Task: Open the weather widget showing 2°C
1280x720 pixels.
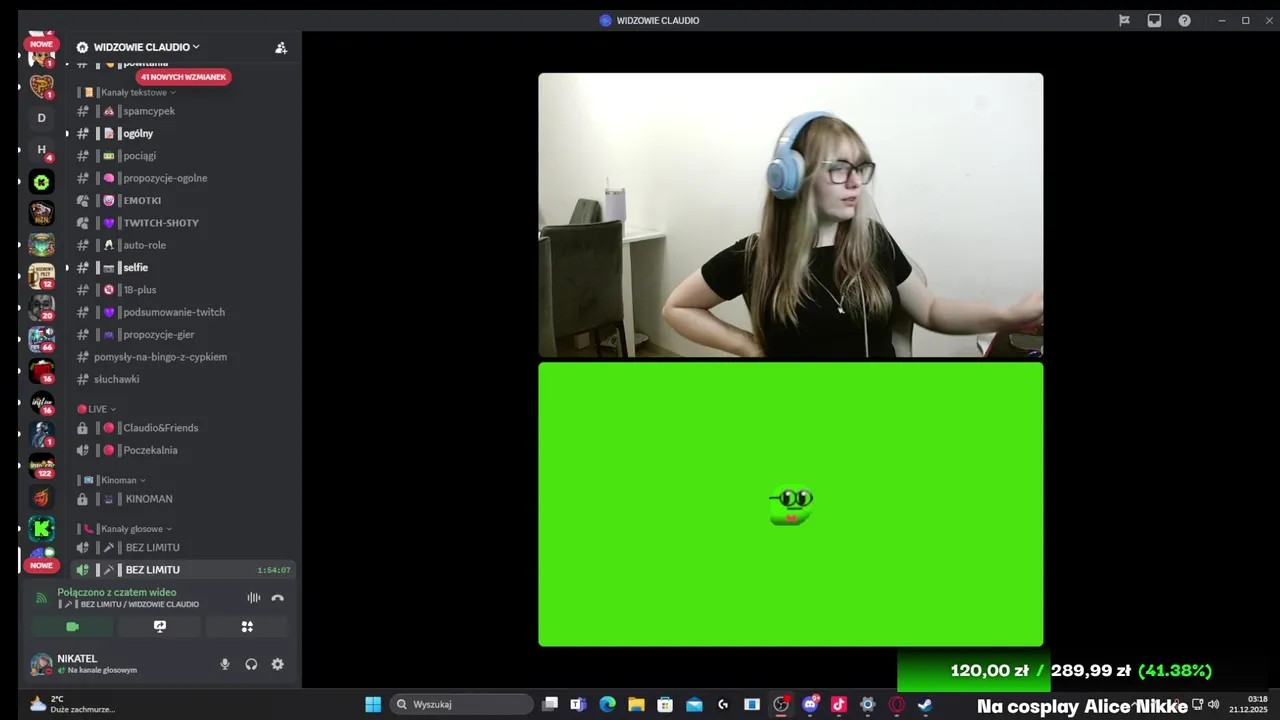Action: [x=71, y=704]
